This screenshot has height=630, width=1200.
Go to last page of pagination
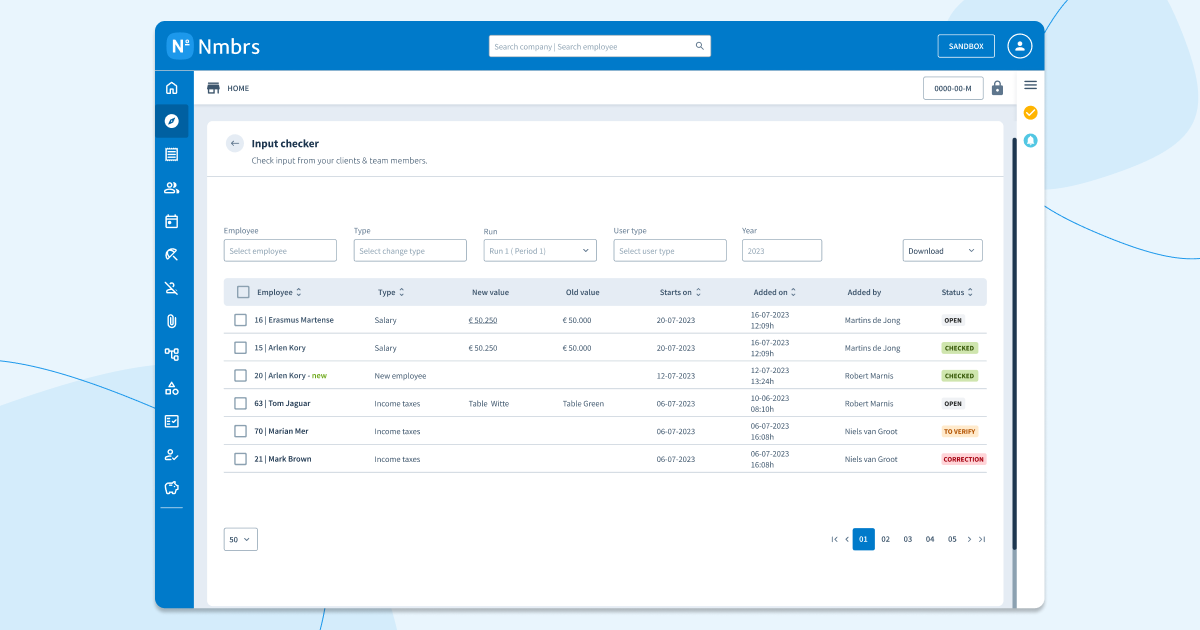pos(982,539)
